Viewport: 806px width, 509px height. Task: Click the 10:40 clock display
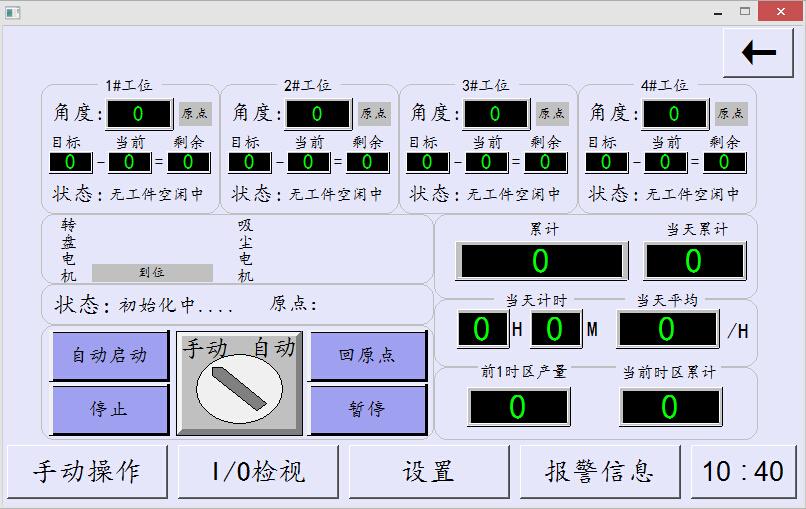743,471
